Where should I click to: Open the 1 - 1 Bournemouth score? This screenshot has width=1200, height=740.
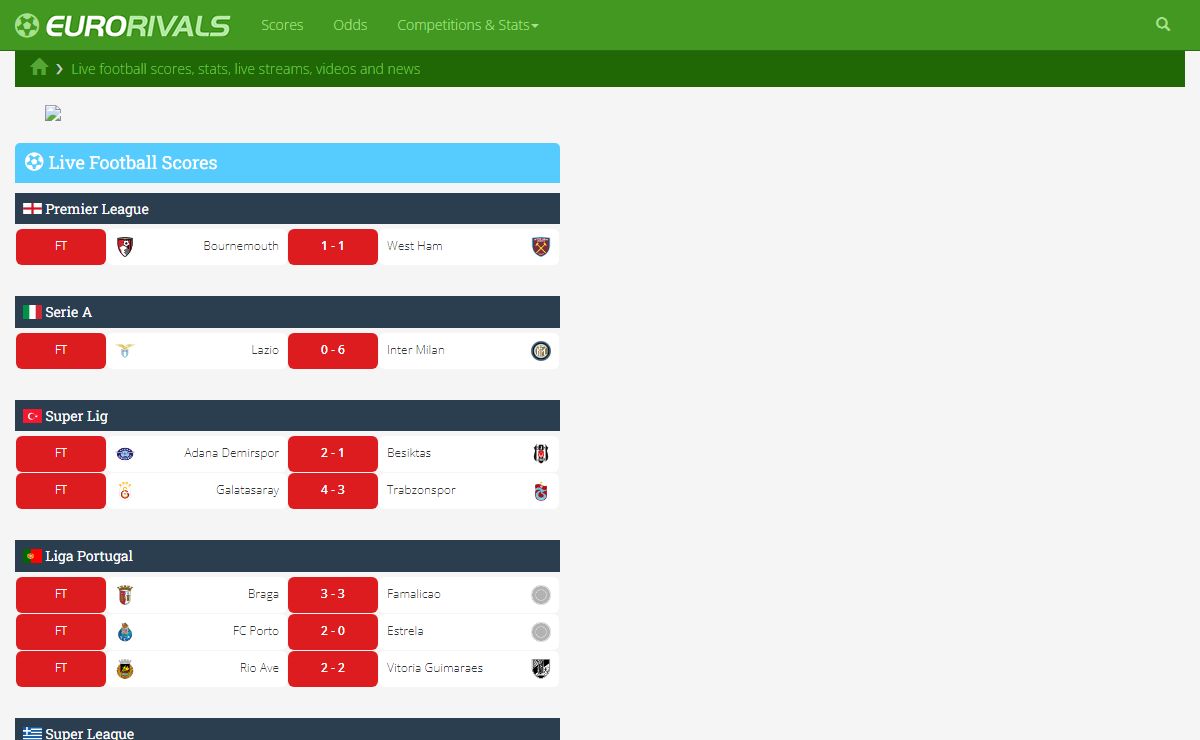tap(333, 247)
